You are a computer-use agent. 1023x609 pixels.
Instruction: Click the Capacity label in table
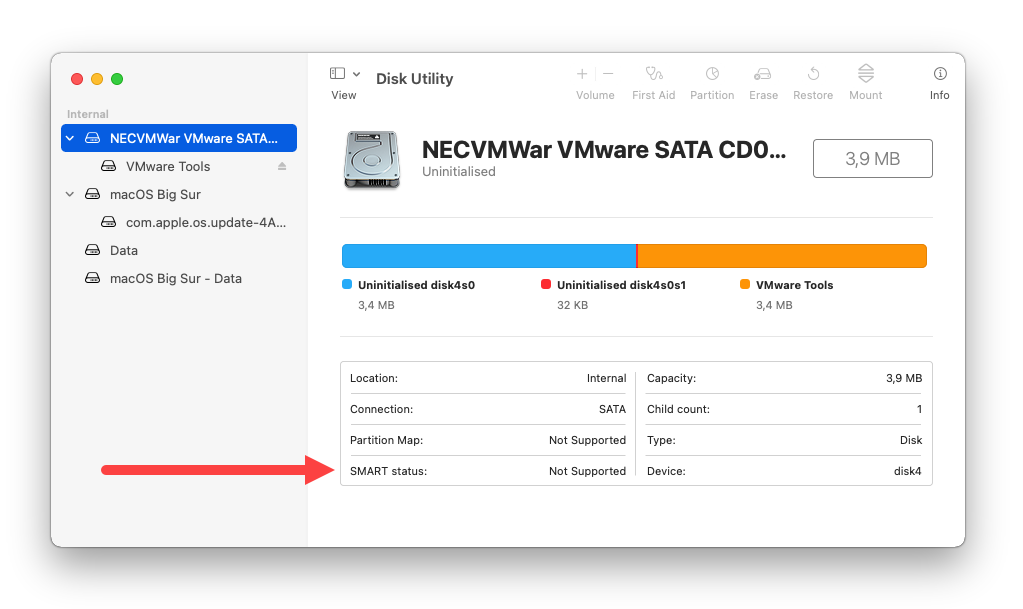(671, 378)
